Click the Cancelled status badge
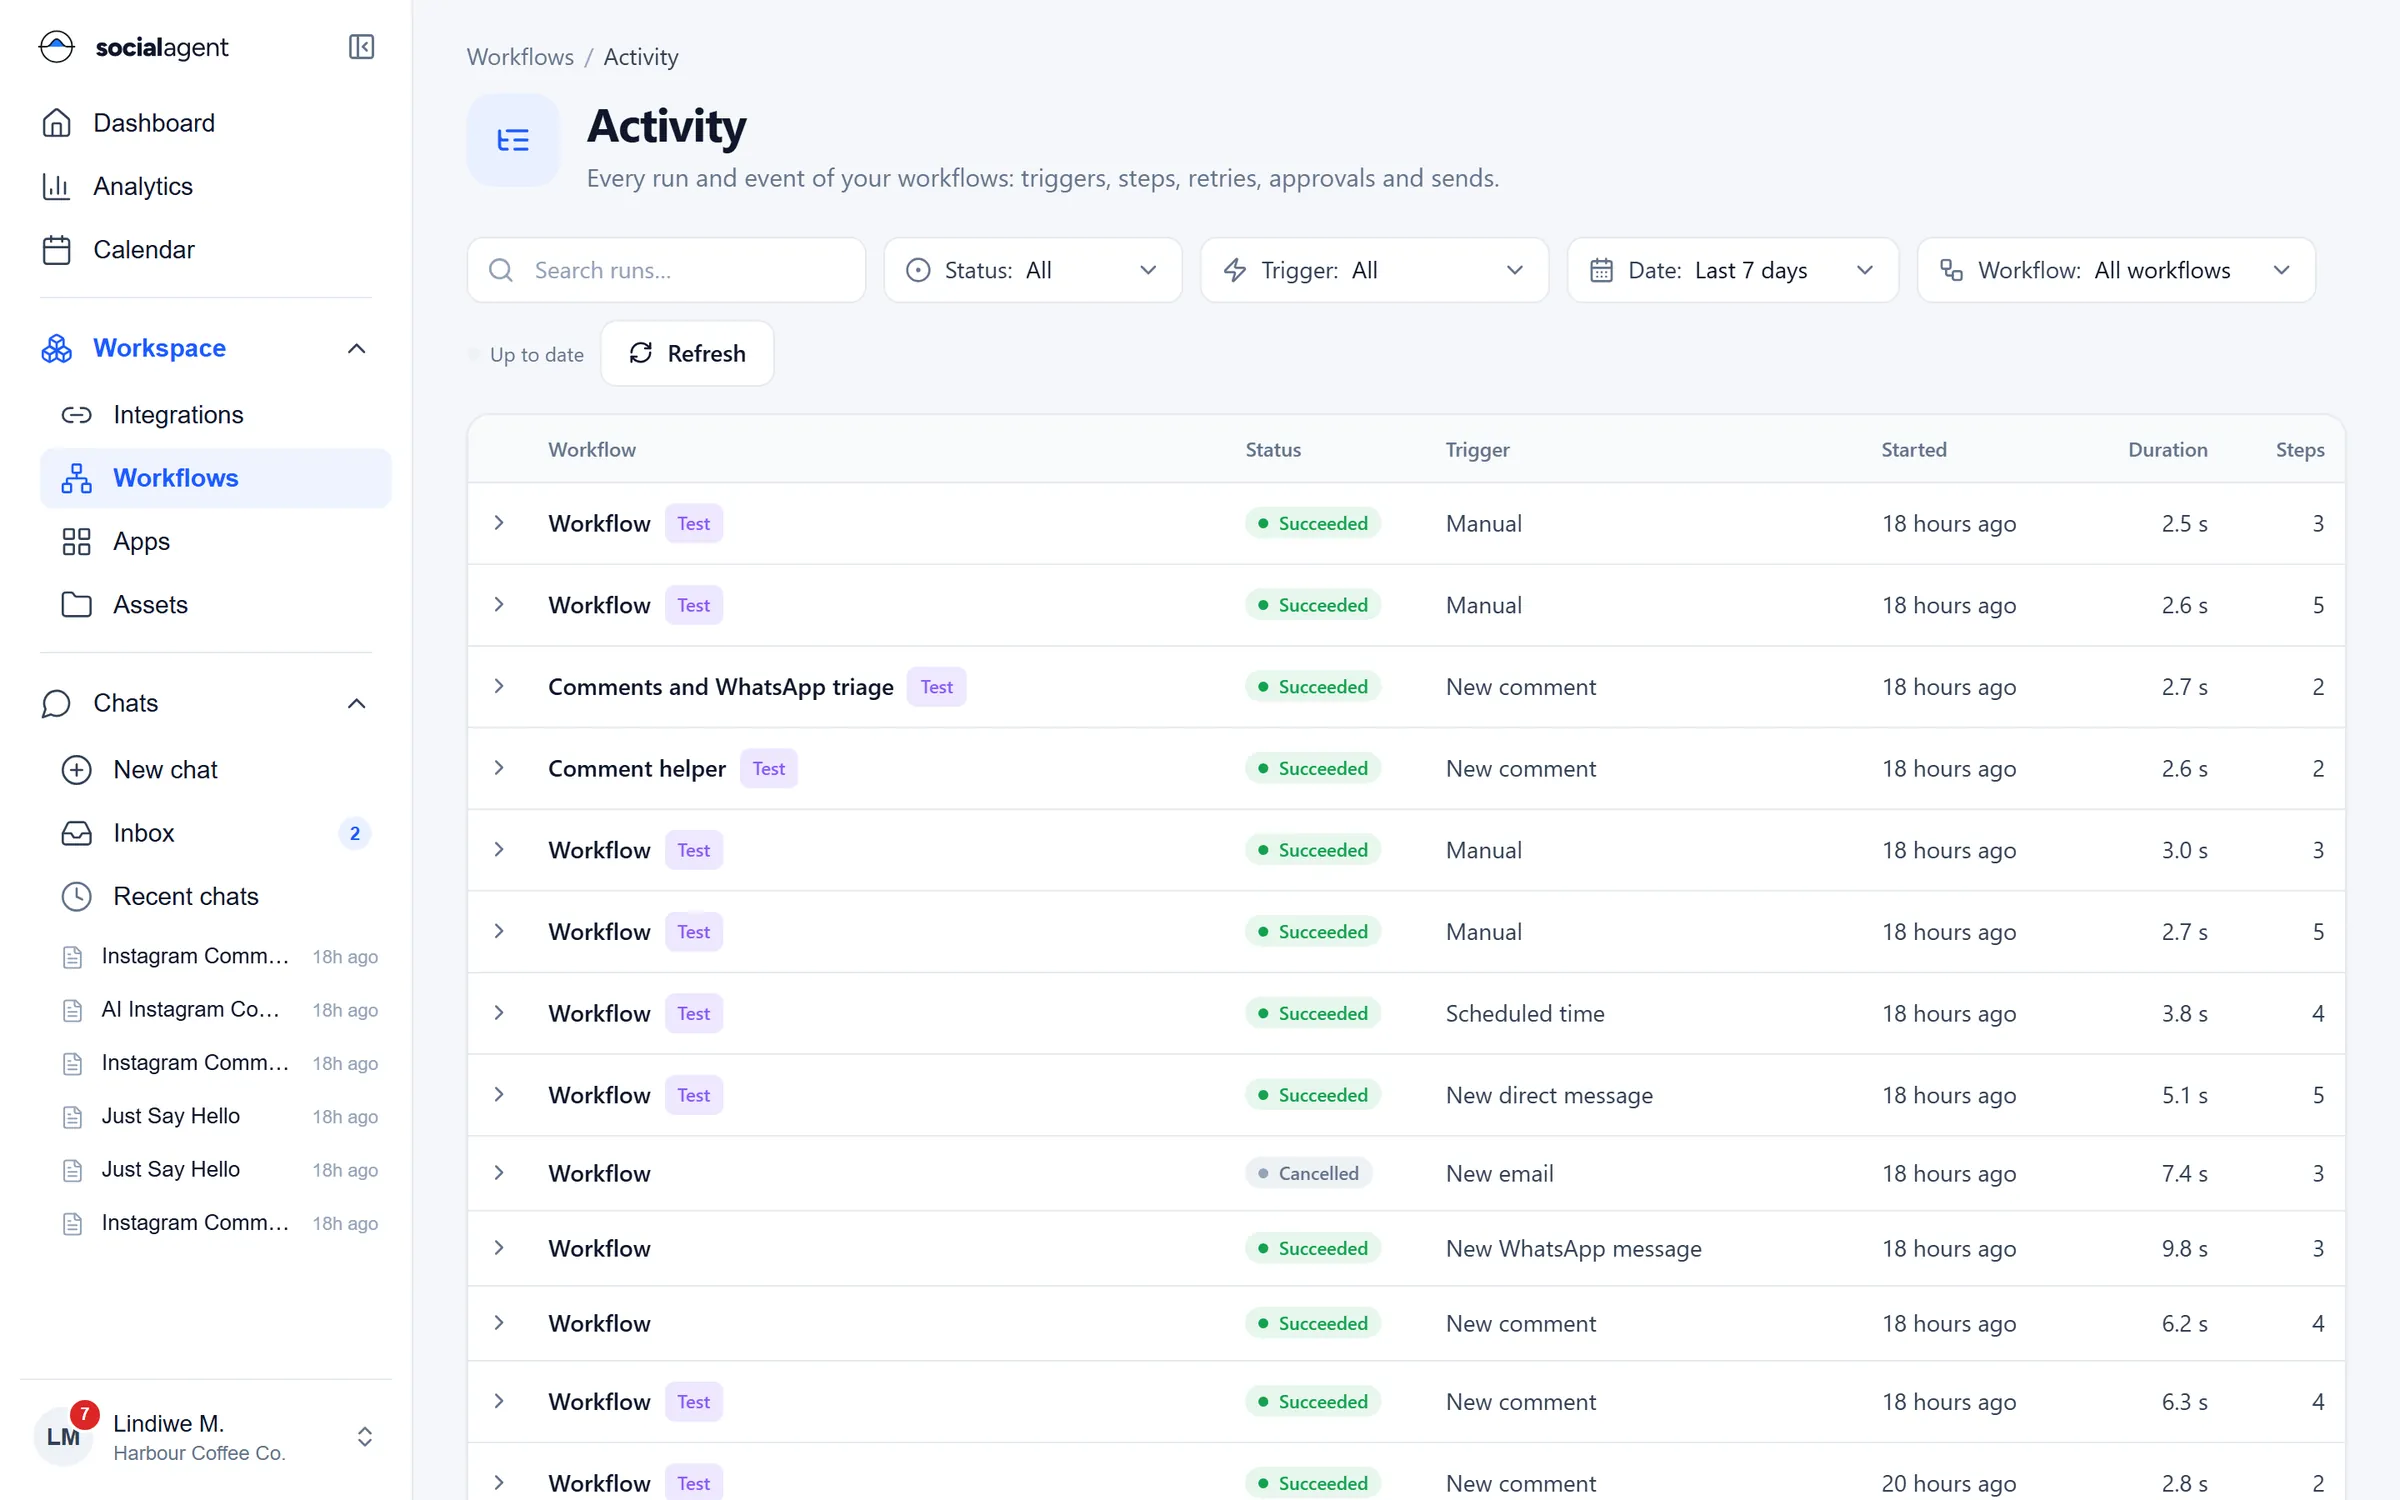 coord(1308,1173)
